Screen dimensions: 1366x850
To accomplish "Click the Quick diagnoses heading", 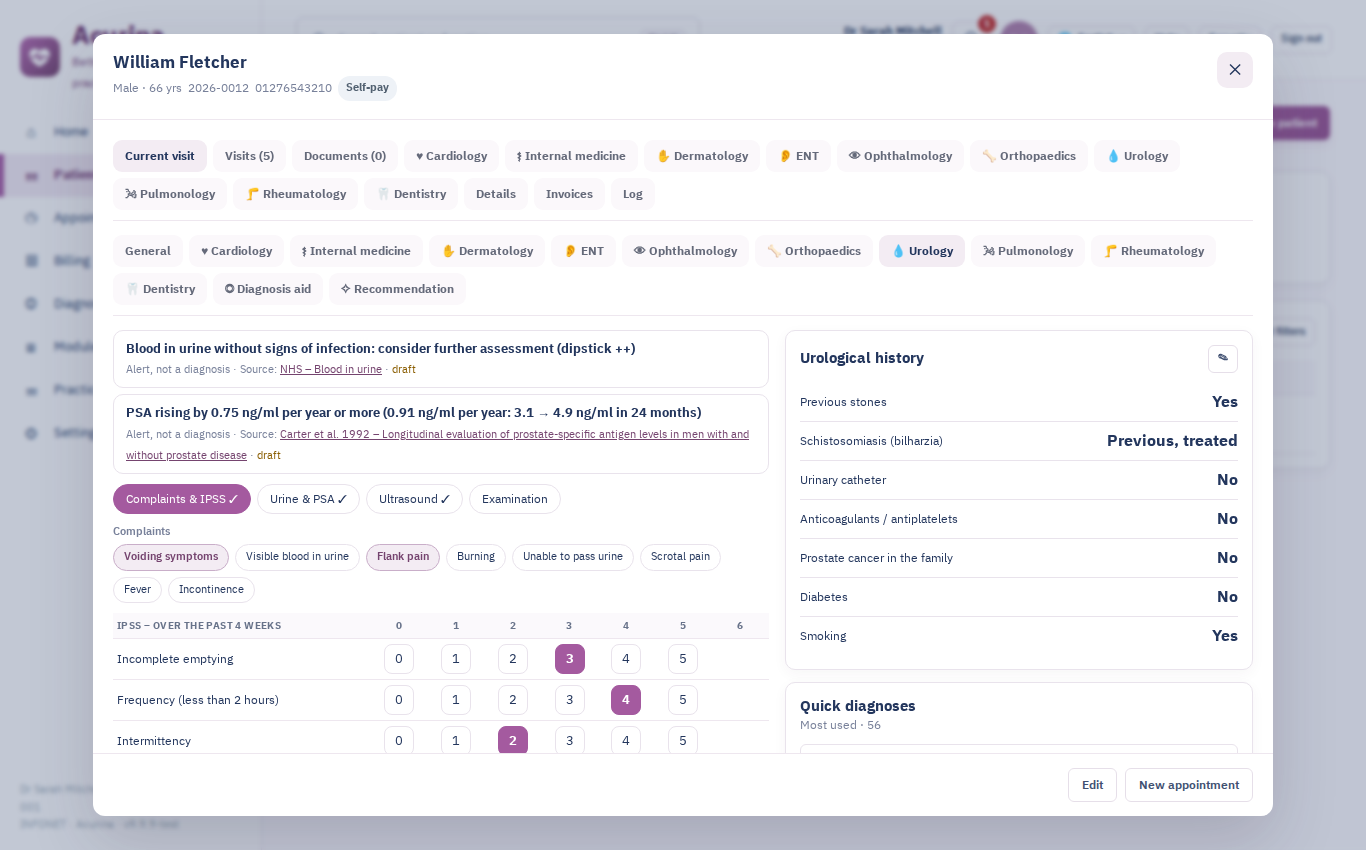I will pyautogui.click(x=858, y=706).
